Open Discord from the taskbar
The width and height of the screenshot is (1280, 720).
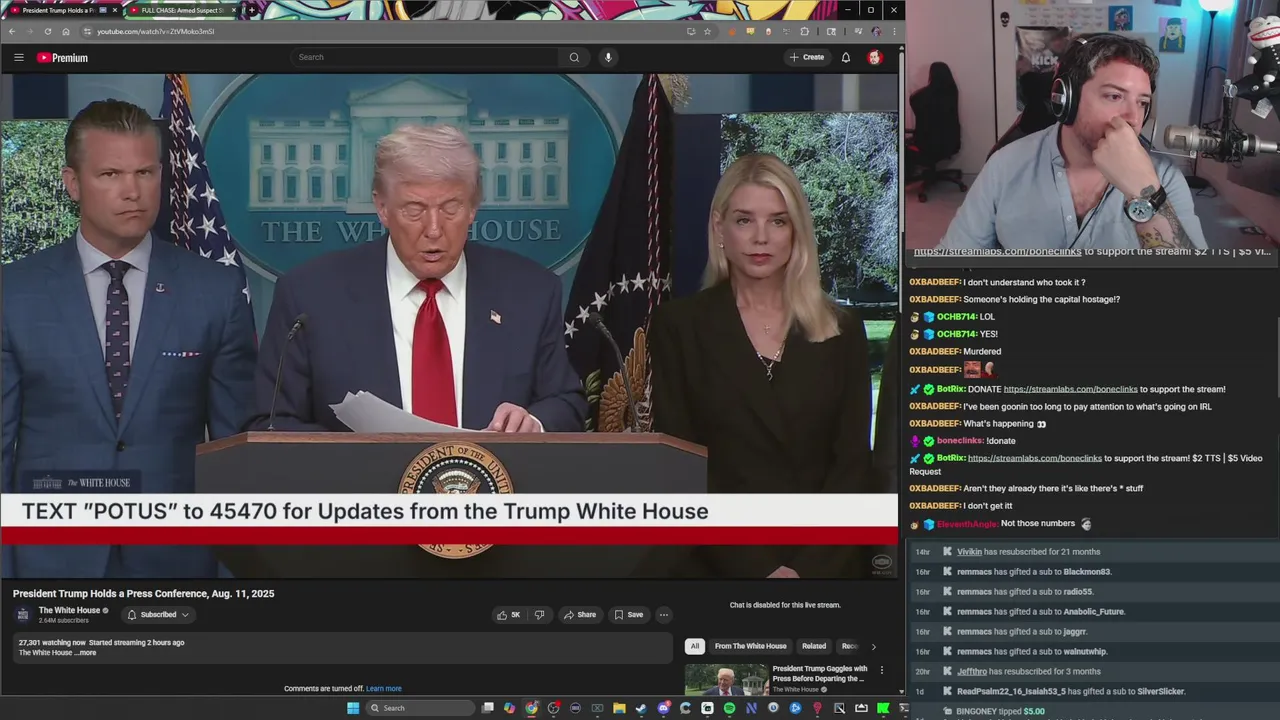[663, 708]
